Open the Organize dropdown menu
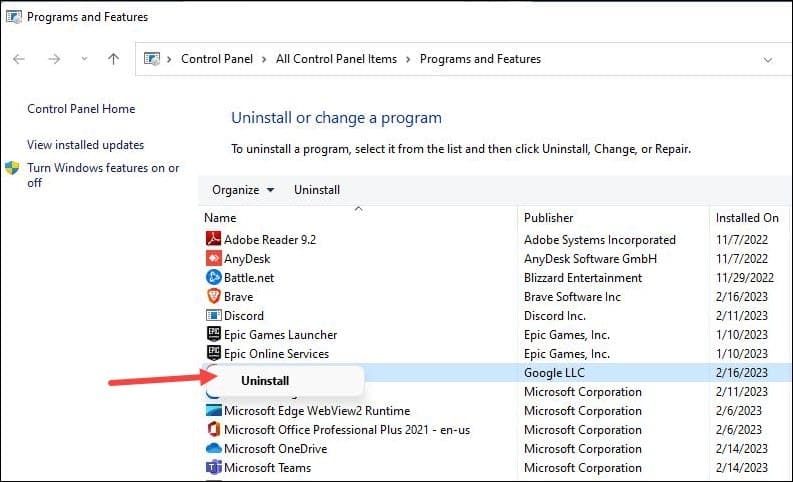The width and height of the screenshot is (793, 482). 242,190
